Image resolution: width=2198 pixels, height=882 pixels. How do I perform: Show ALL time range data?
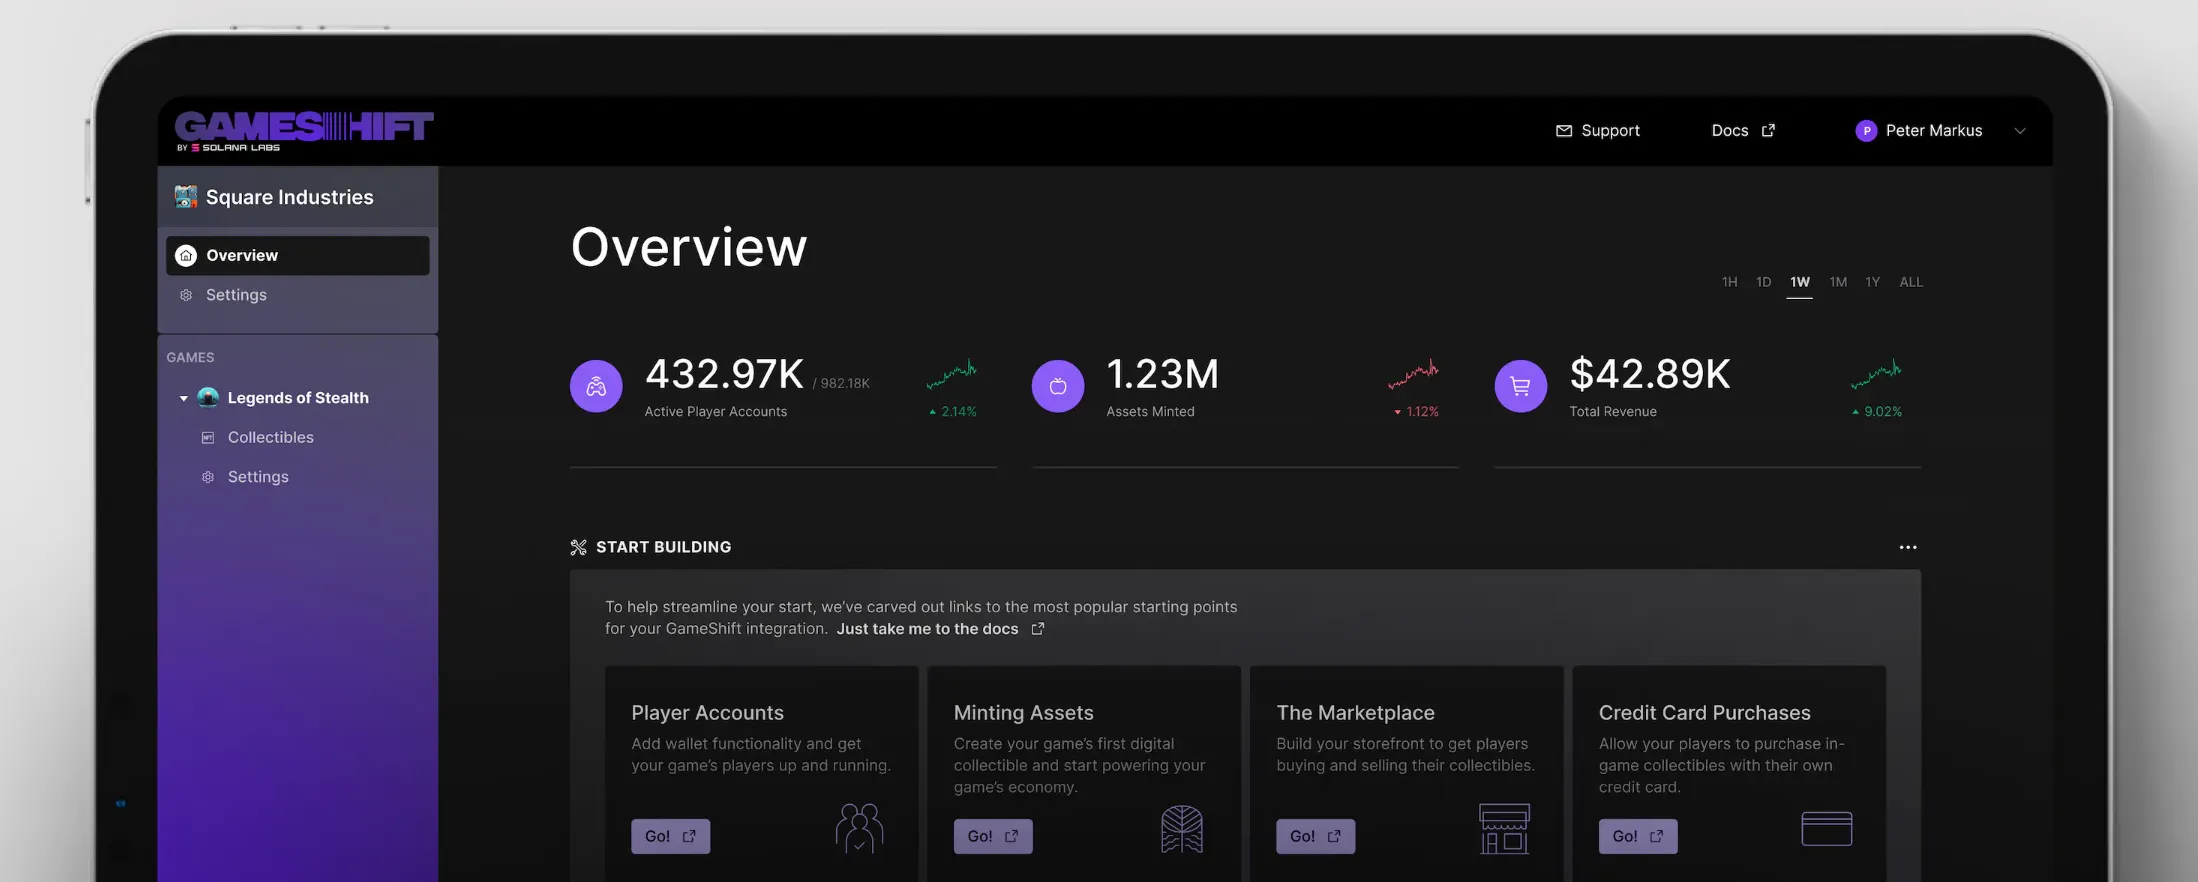tap(1910, 282)
